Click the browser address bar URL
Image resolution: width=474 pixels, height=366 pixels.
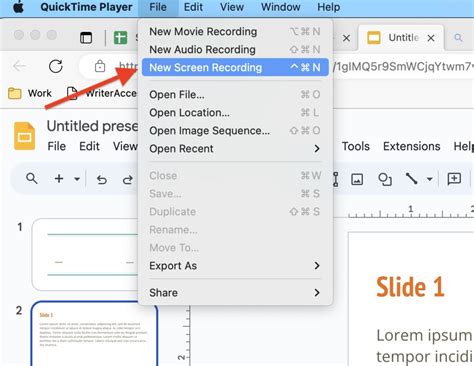403,67
